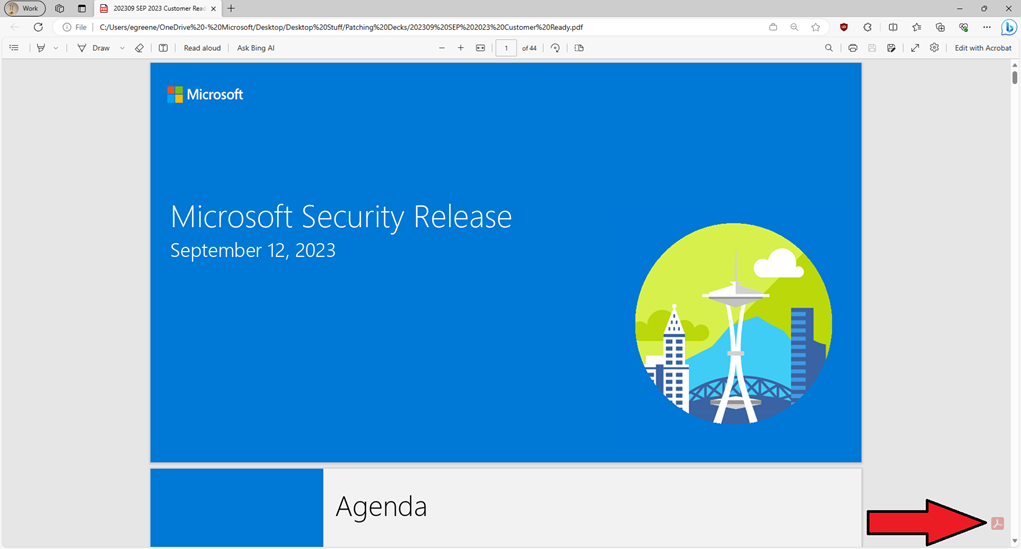This screenshot has width=1021, height=549.
Task: Click the Microsoft Security Release title
Action: click(341, 217)
